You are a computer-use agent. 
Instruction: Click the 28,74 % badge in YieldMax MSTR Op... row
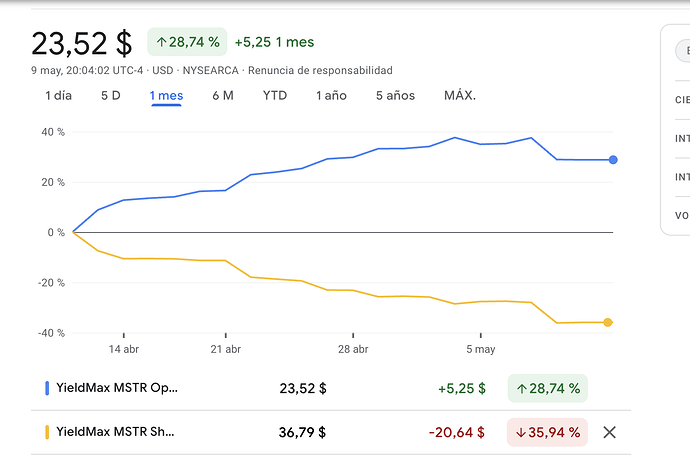(x=548, y=388)
